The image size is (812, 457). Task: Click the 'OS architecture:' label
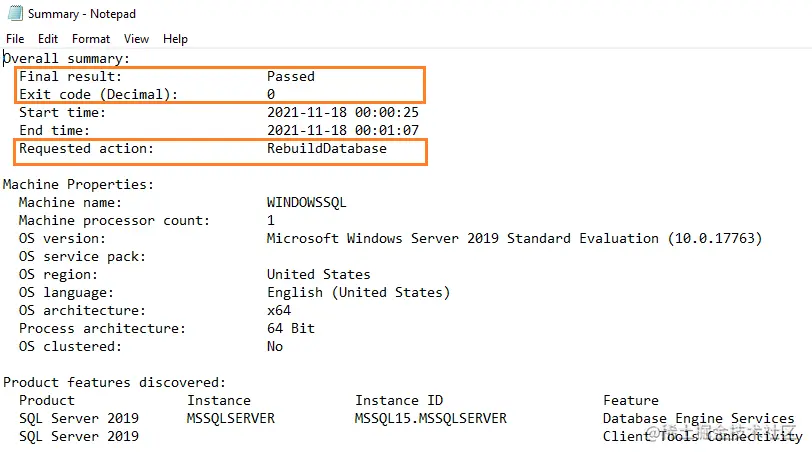click(82, 311)
